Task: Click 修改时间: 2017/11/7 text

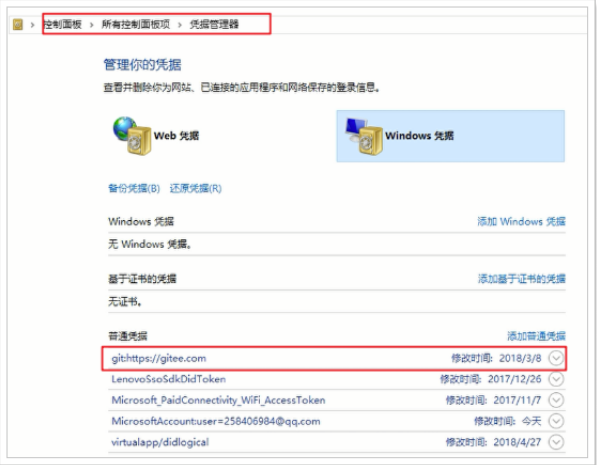Action: click(x=493, y=400)
